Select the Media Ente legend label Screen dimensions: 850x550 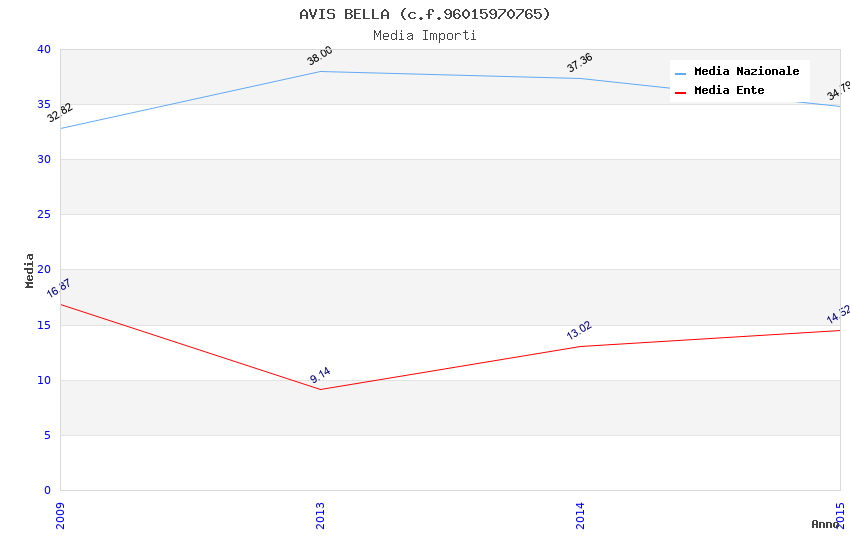point(729,91)
